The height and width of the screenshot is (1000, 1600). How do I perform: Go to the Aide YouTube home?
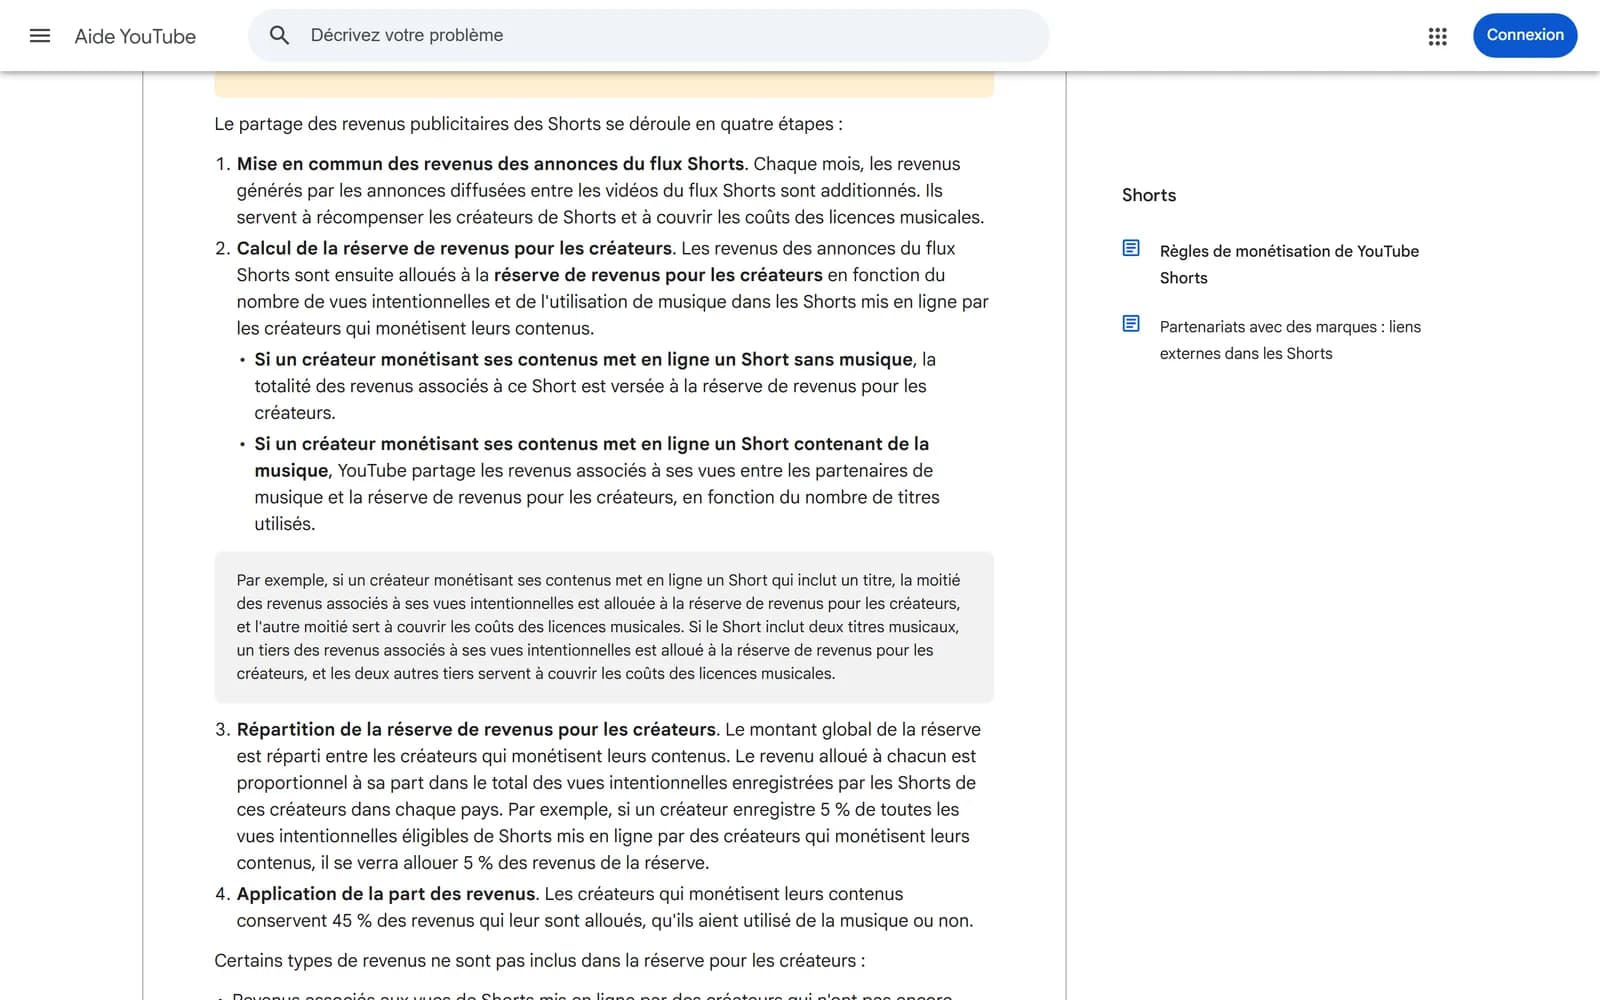coord(135,36)
